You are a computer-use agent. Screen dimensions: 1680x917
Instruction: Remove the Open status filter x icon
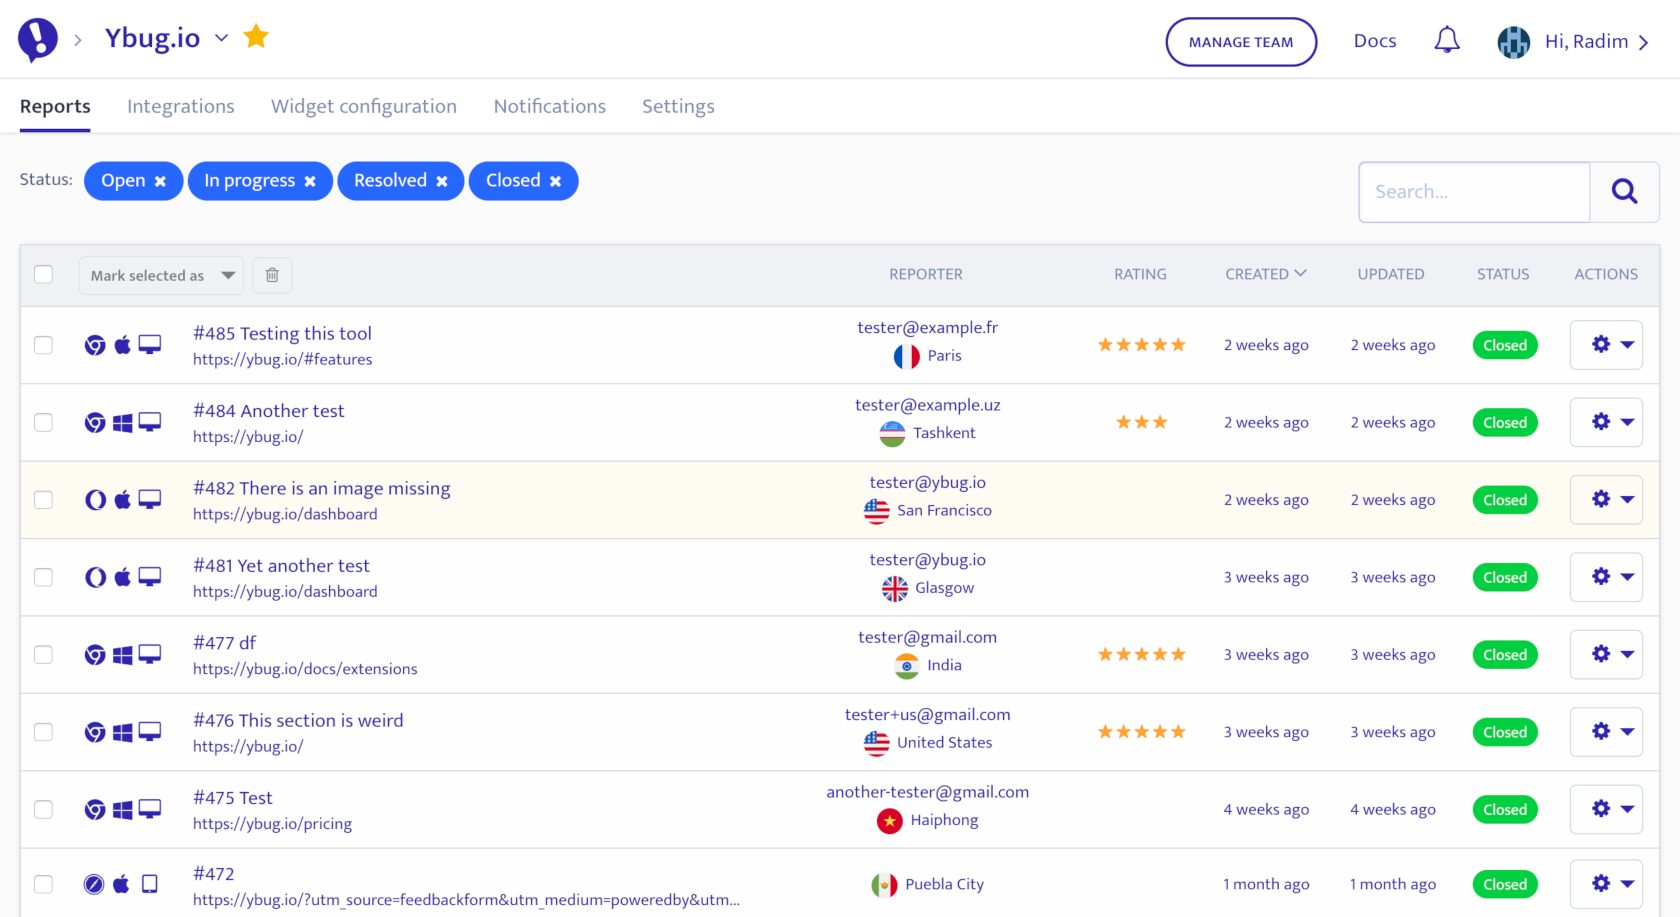(x=160, y=182)
